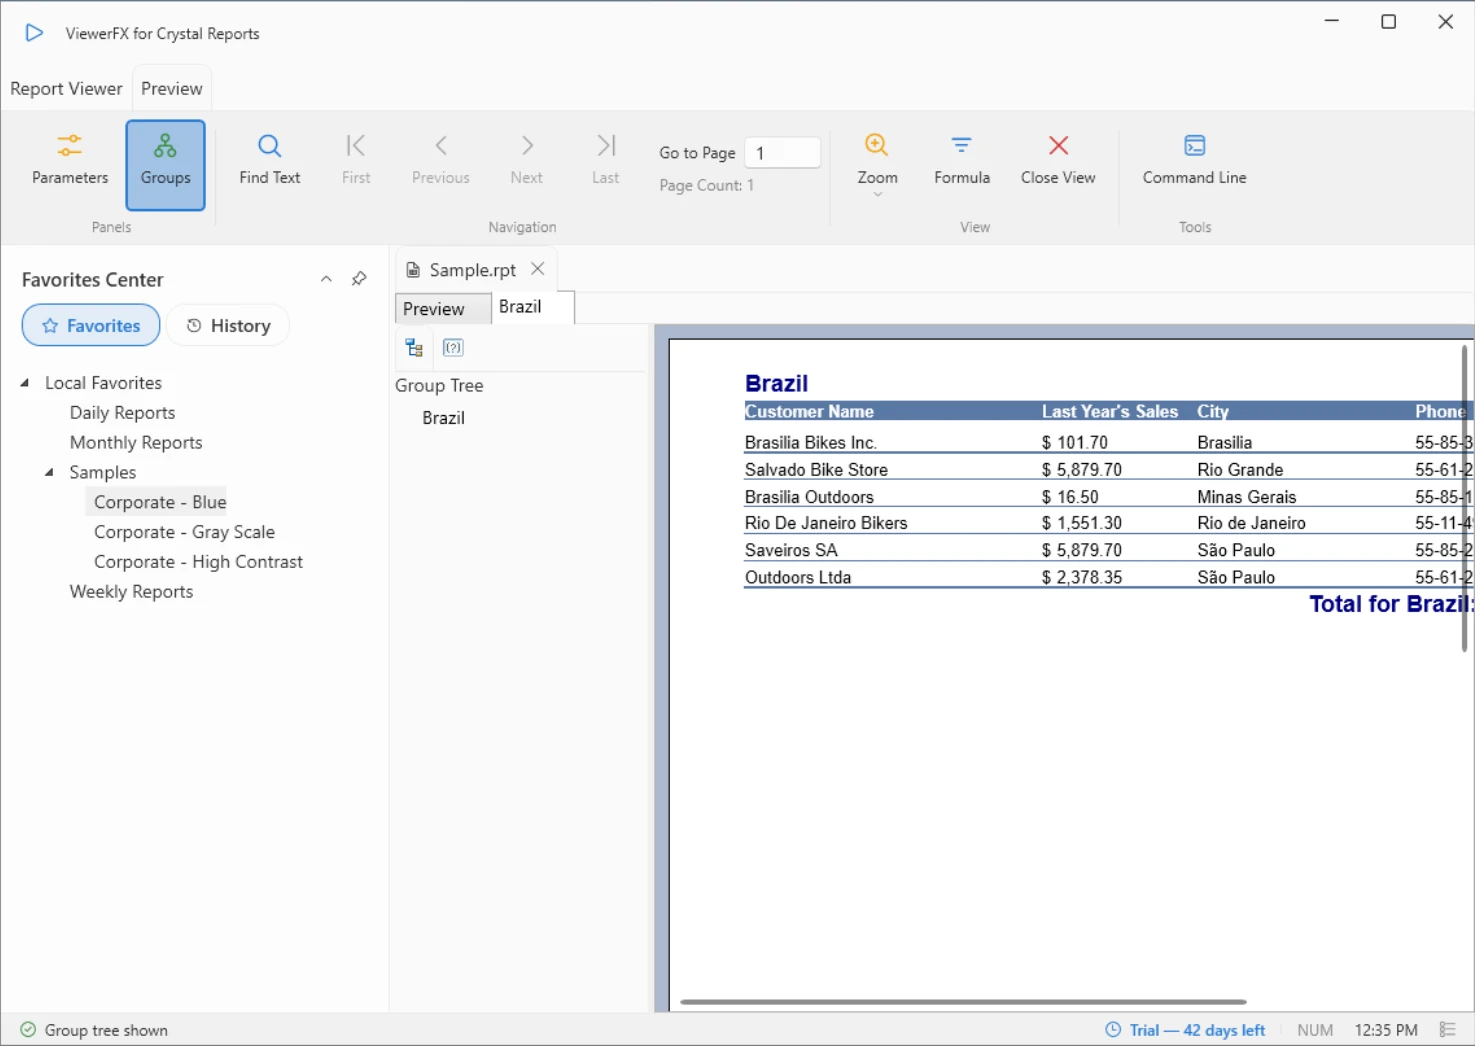Click Minas Gerais city cell
Screen dimensions: 1475x1046
[x=1246, y=497]
